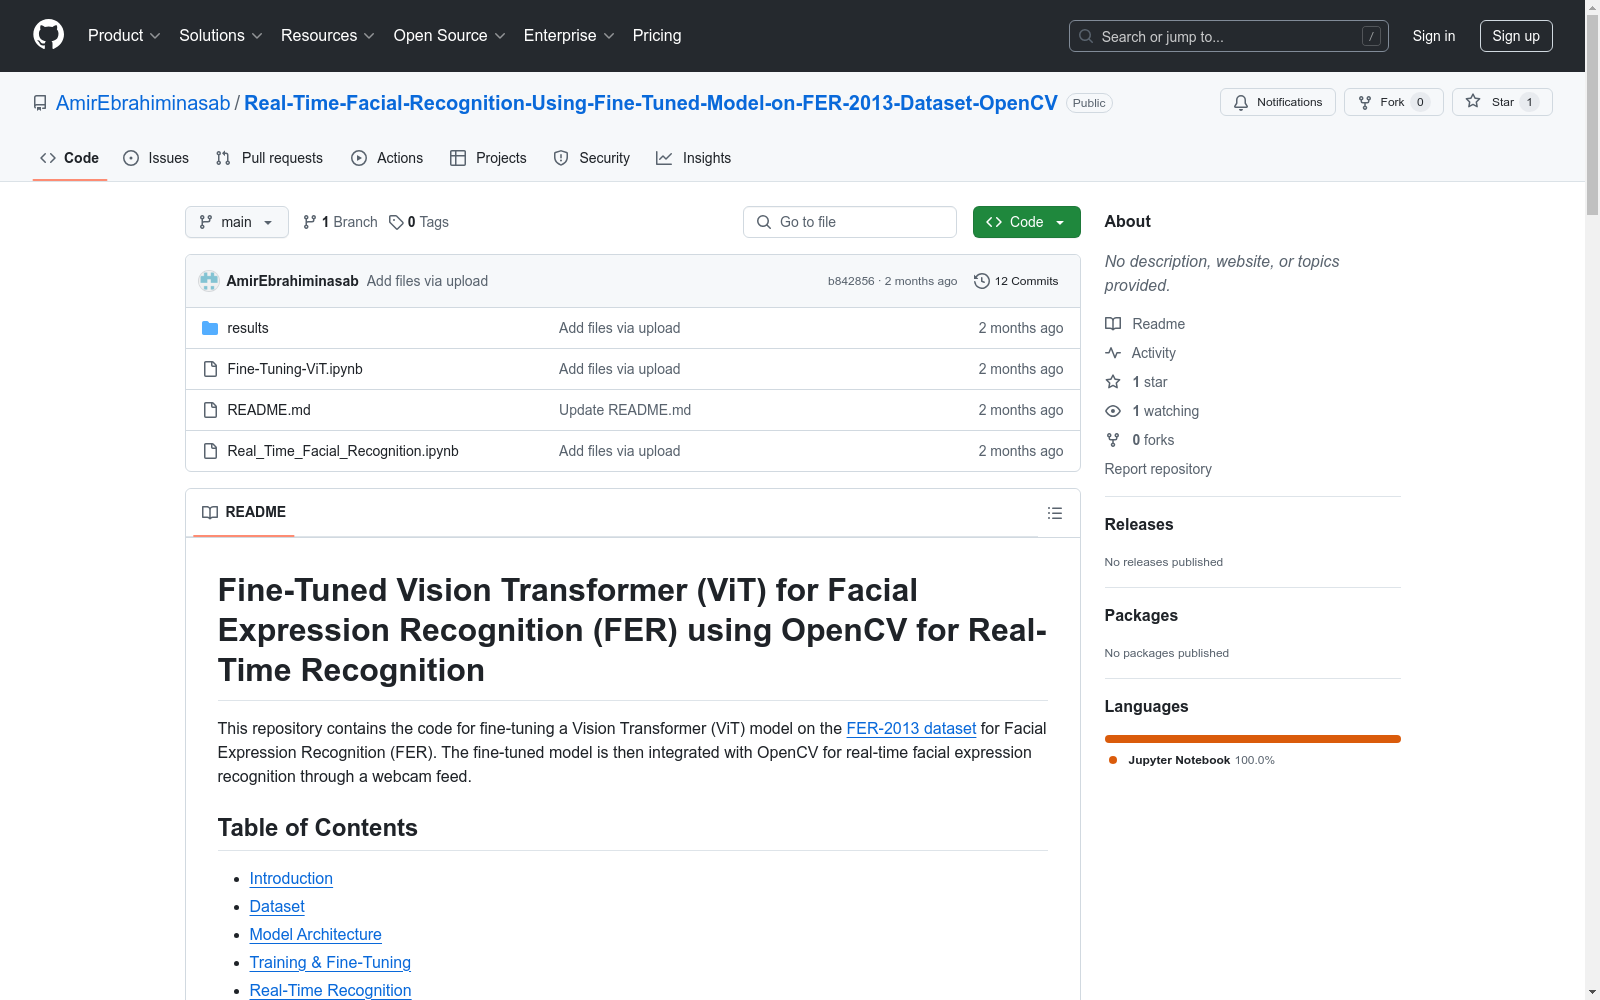Click the Search or jump to field
The width and height of the screenshot is (1600, 1000).
(1229, 36)
